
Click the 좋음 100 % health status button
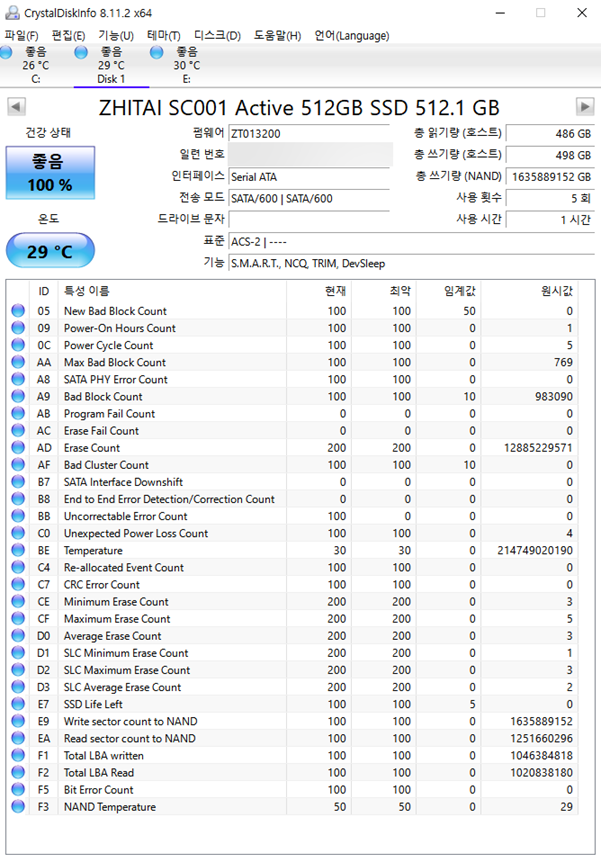50,173
